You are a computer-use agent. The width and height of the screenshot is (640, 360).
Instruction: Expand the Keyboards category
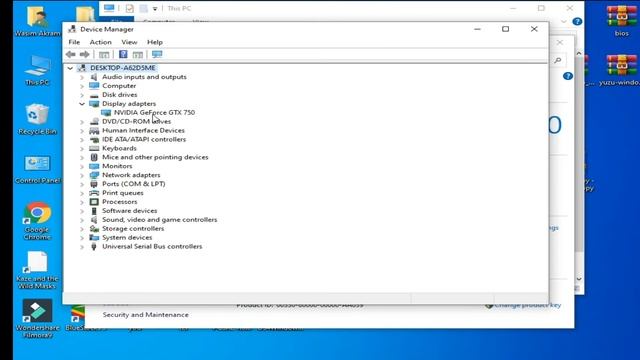point(82,149)
